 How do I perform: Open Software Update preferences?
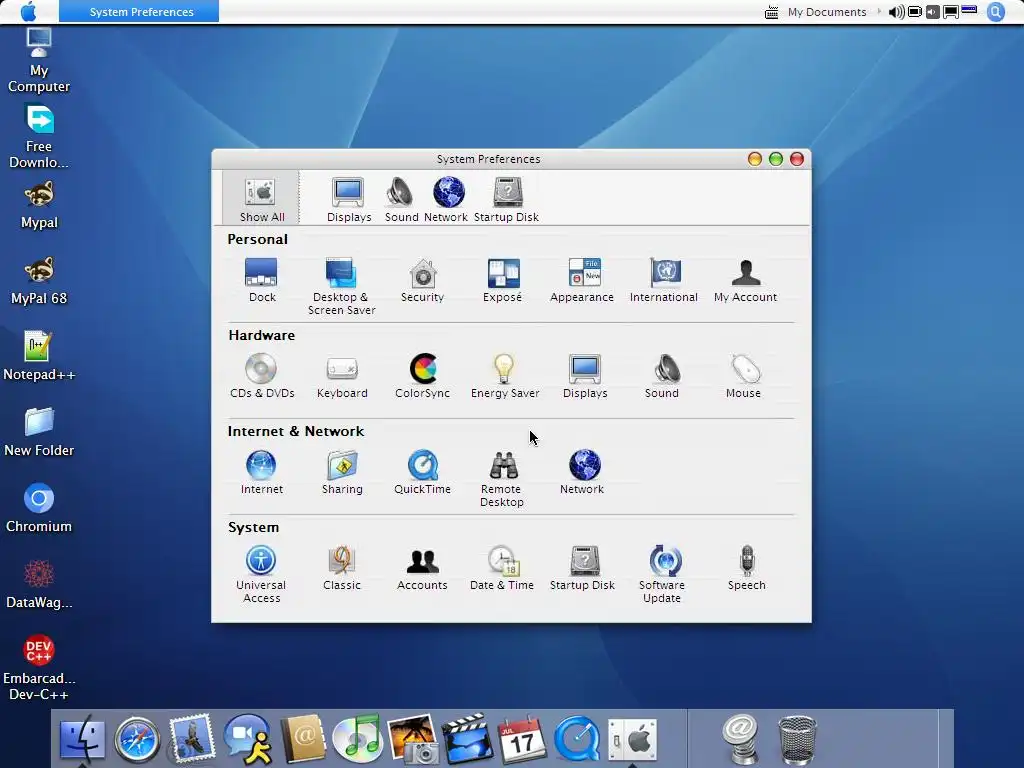[663, 575]
